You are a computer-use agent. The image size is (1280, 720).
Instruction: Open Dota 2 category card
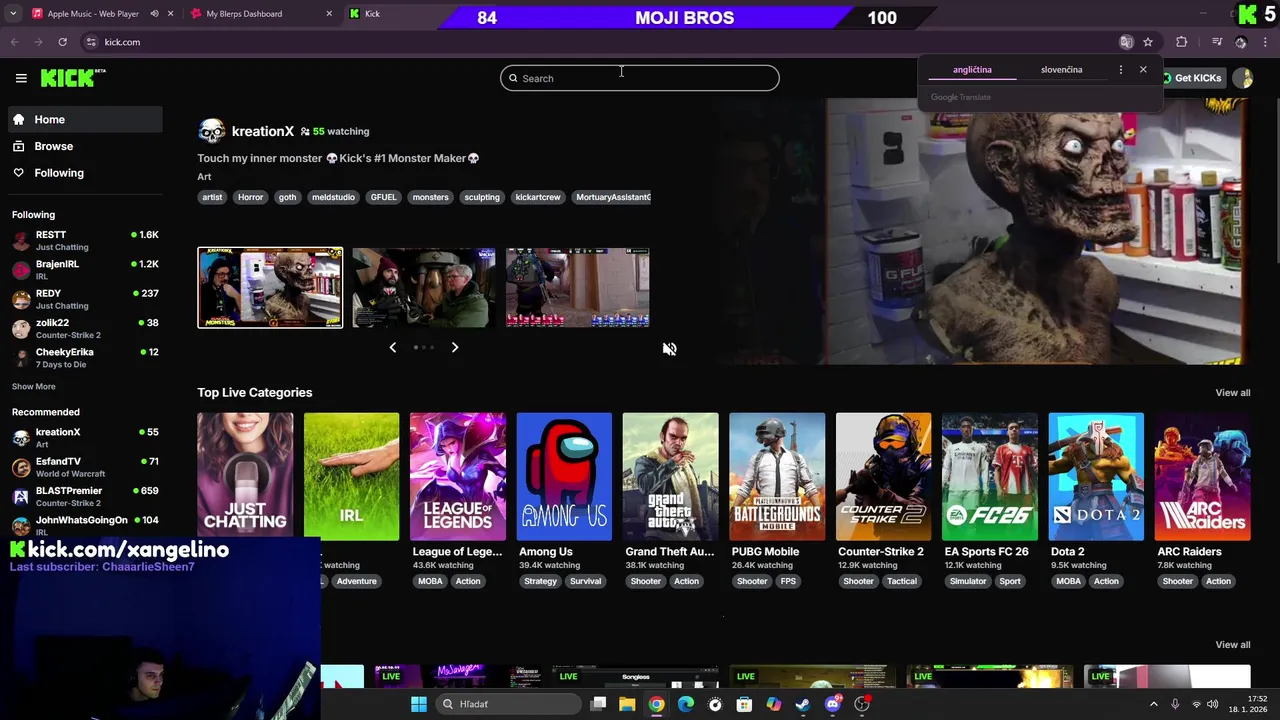[1096, 476]
